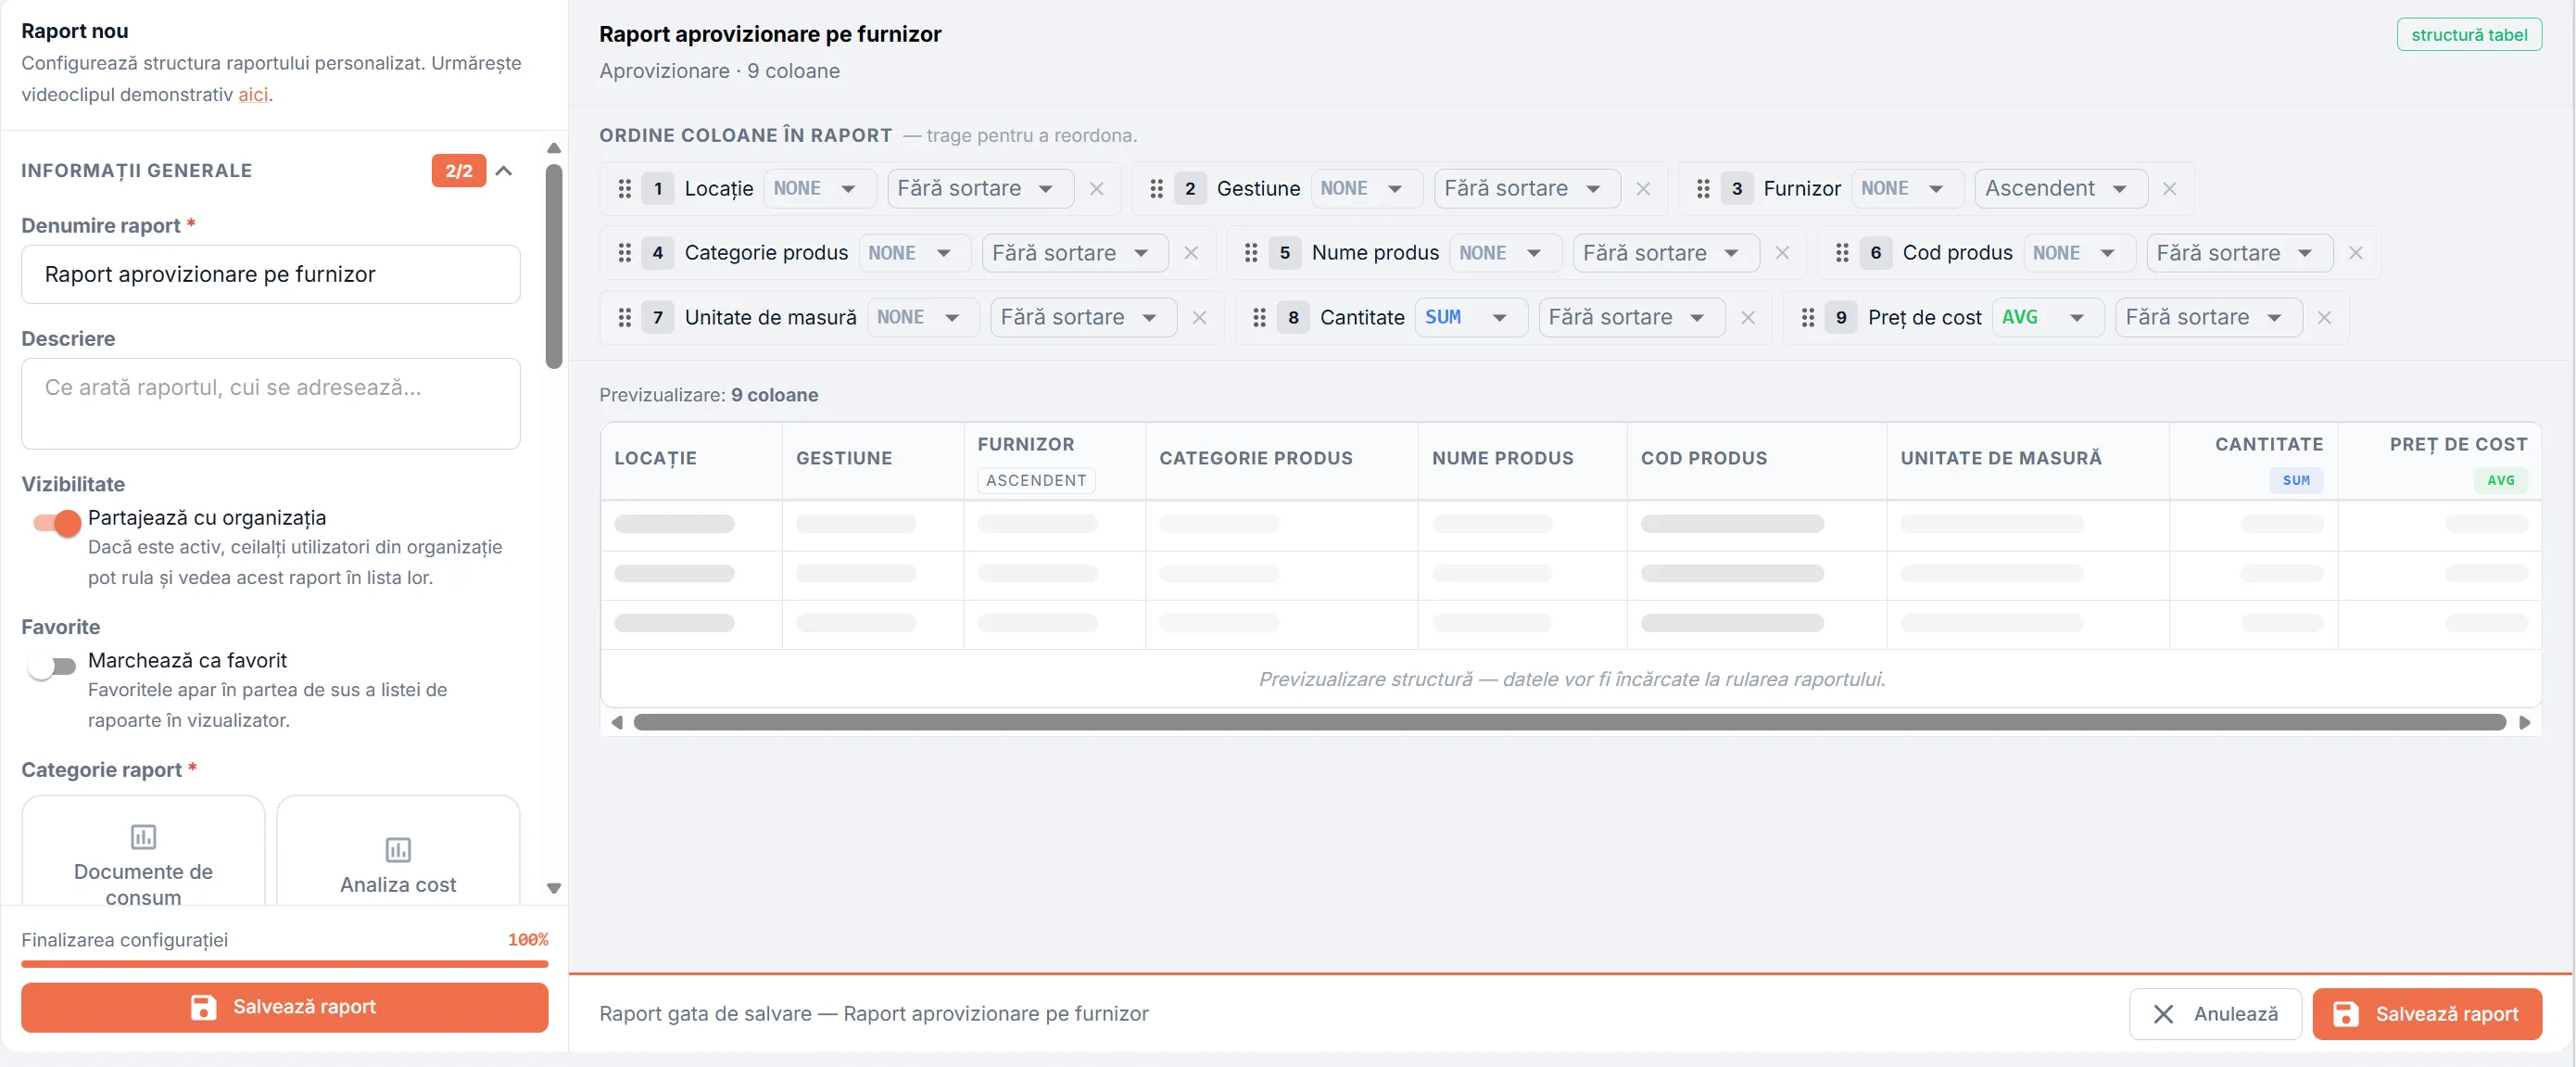Click Anulează button

tap(2215, 1014)
